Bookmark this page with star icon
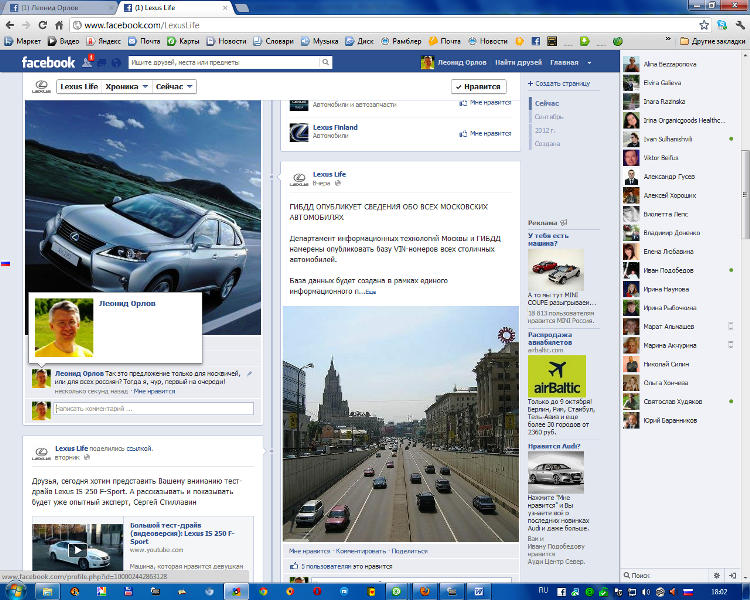The width and height of the screenshot is (750, 600). click(704, 25)
